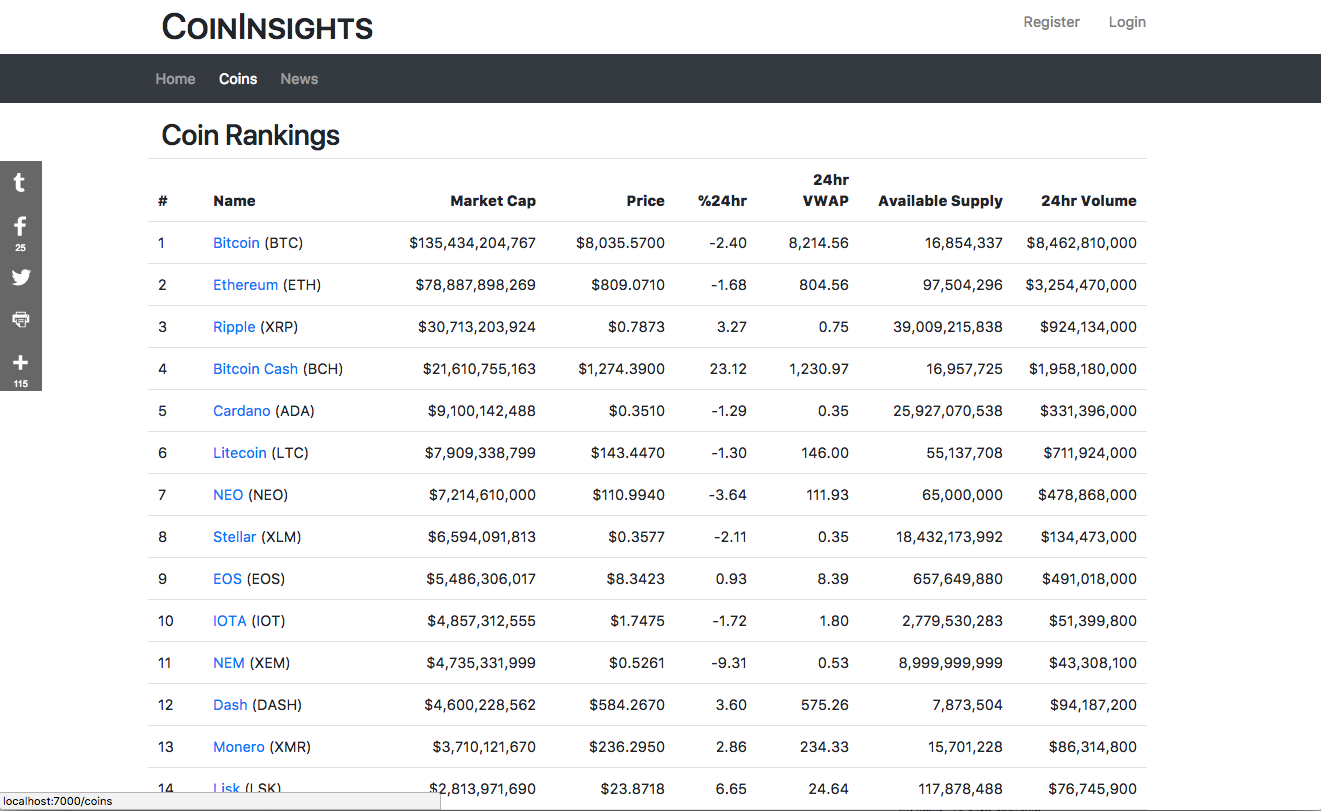Share page via Twitter icon
The image size is (1321, 811).
pos(20,277)
